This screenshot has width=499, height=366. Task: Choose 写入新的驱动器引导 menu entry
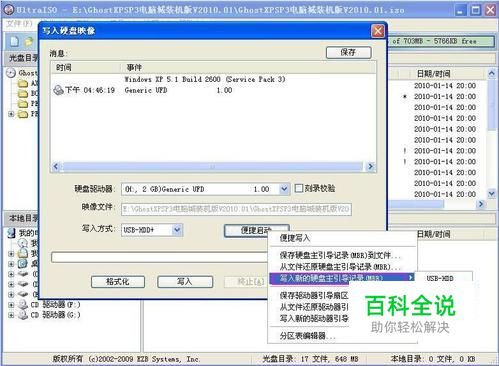[x=314, y=318]
